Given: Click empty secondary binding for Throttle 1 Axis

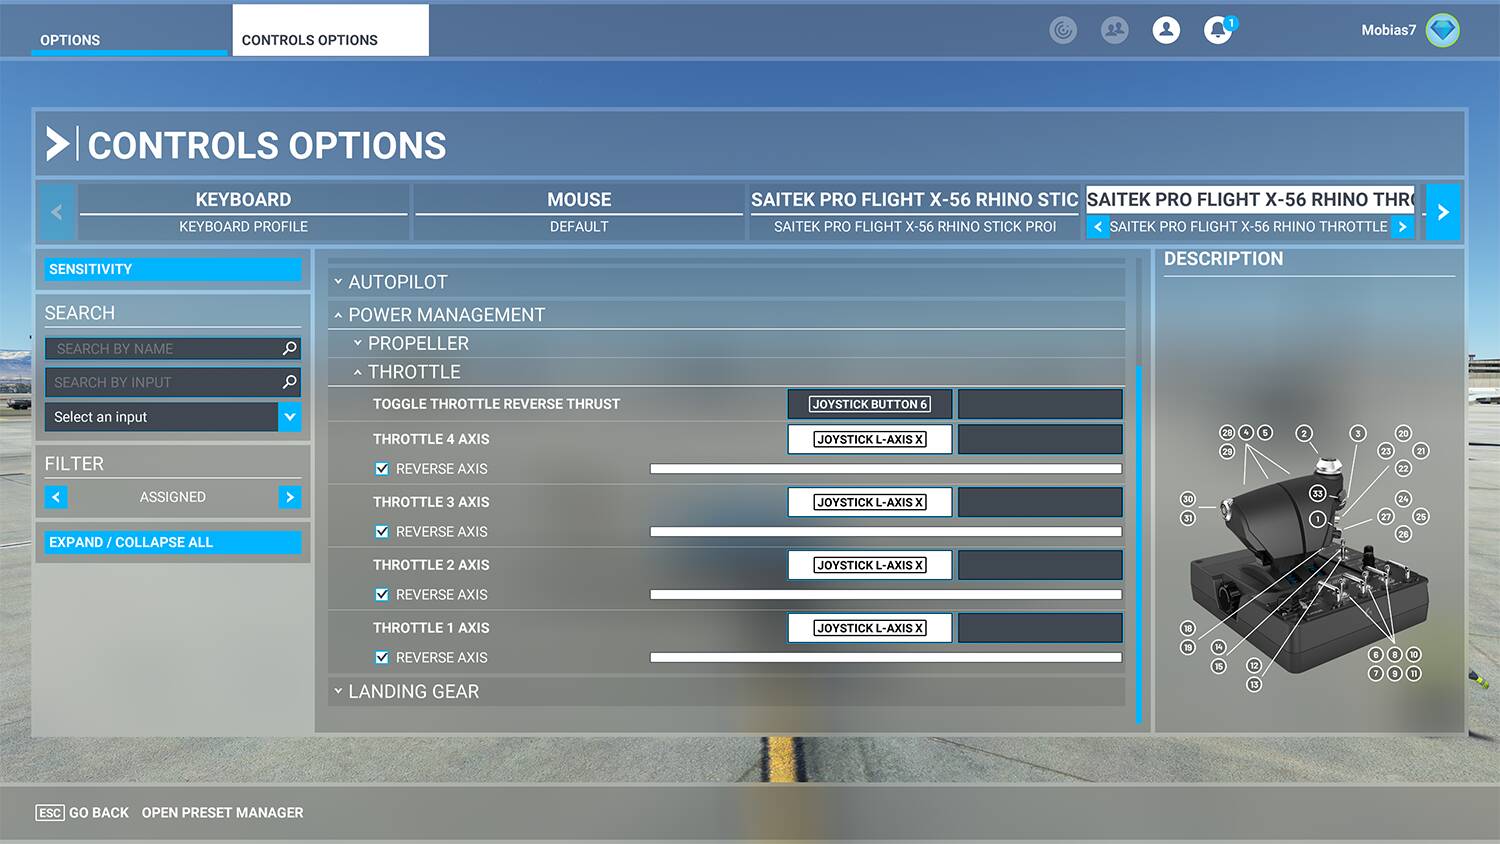Looking at the screenshot, I should pos(1040,628).
